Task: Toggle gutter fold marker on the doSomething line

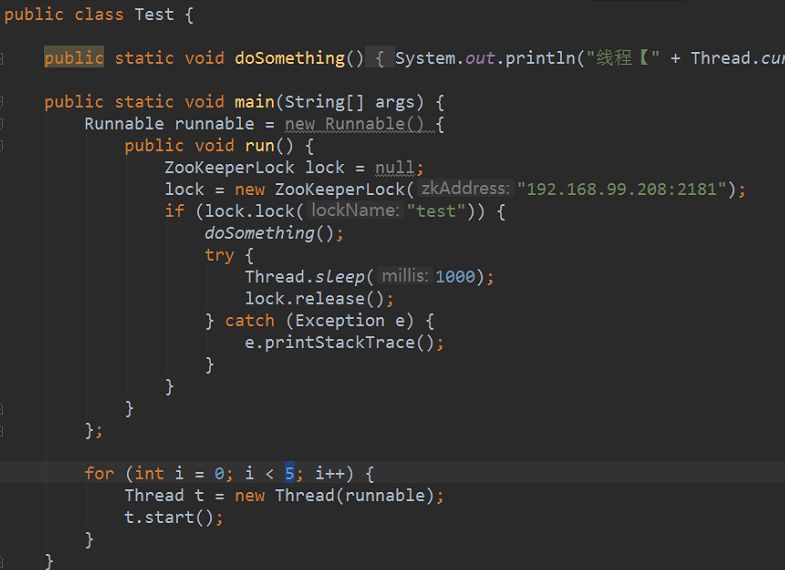Action: tap(2, 59)
